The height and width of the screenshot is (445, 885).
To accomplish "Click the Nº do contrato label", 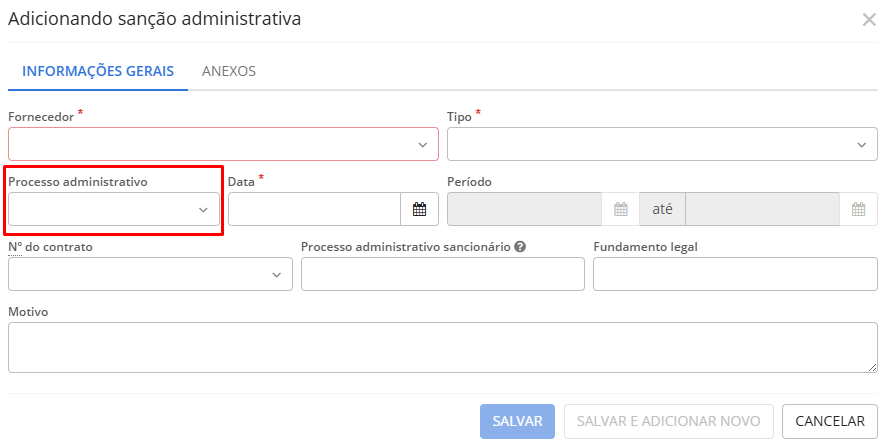I will coord(50,247).
